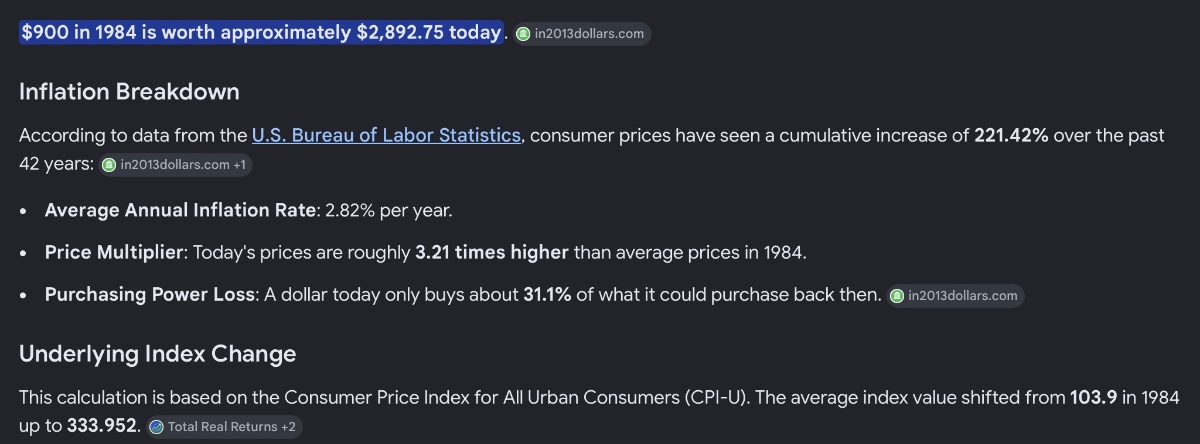Click the green favicon in the in2013dollars.com +1 chip

click(109, 165)
